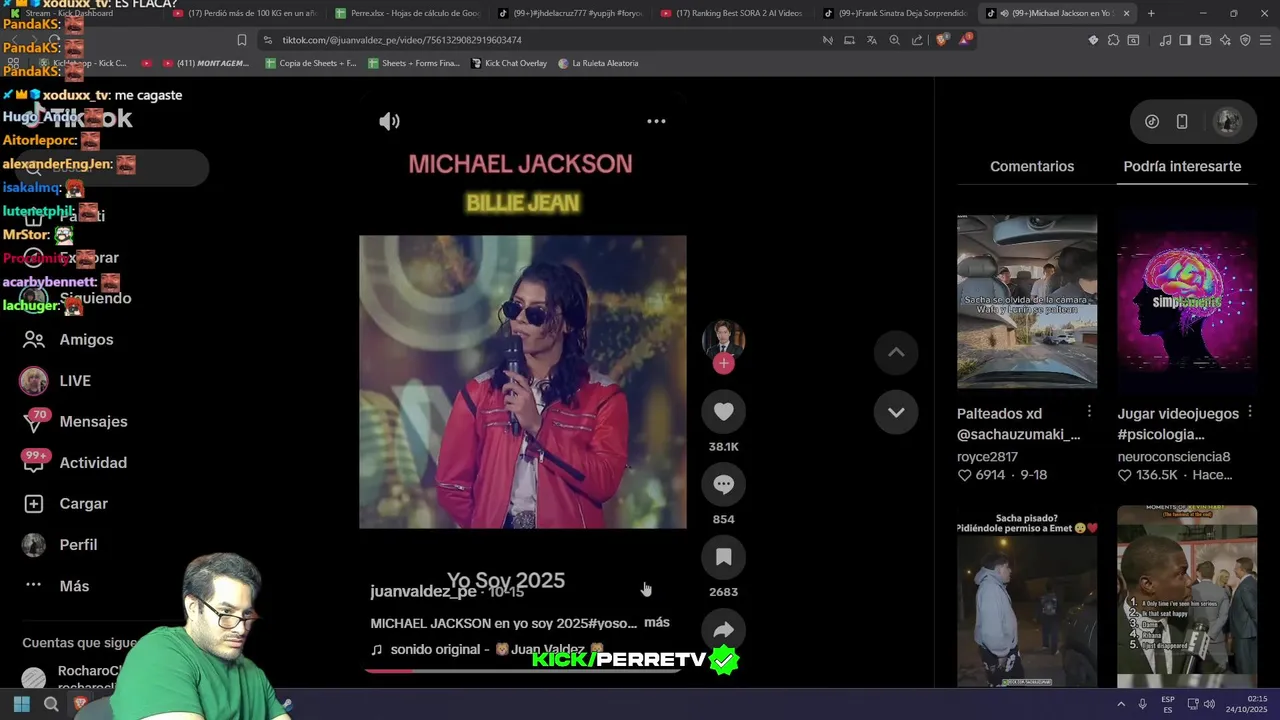Click the compass coin icon at top right
Viewport: 1280px width, 720px height.
pos(1152,122)
